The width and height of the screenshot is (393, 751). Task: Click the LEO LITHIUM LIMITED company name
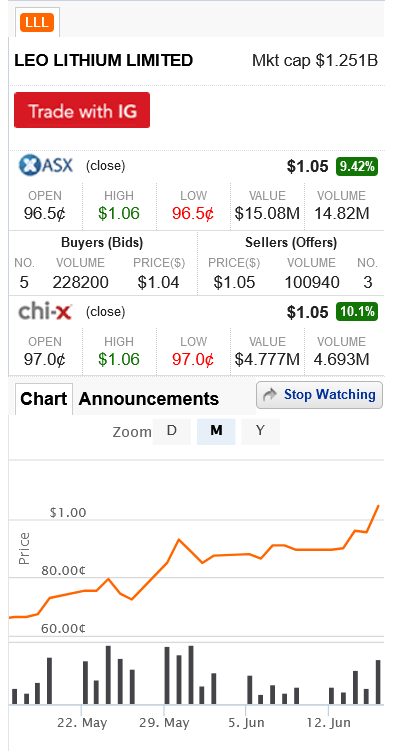click(103, 60)
